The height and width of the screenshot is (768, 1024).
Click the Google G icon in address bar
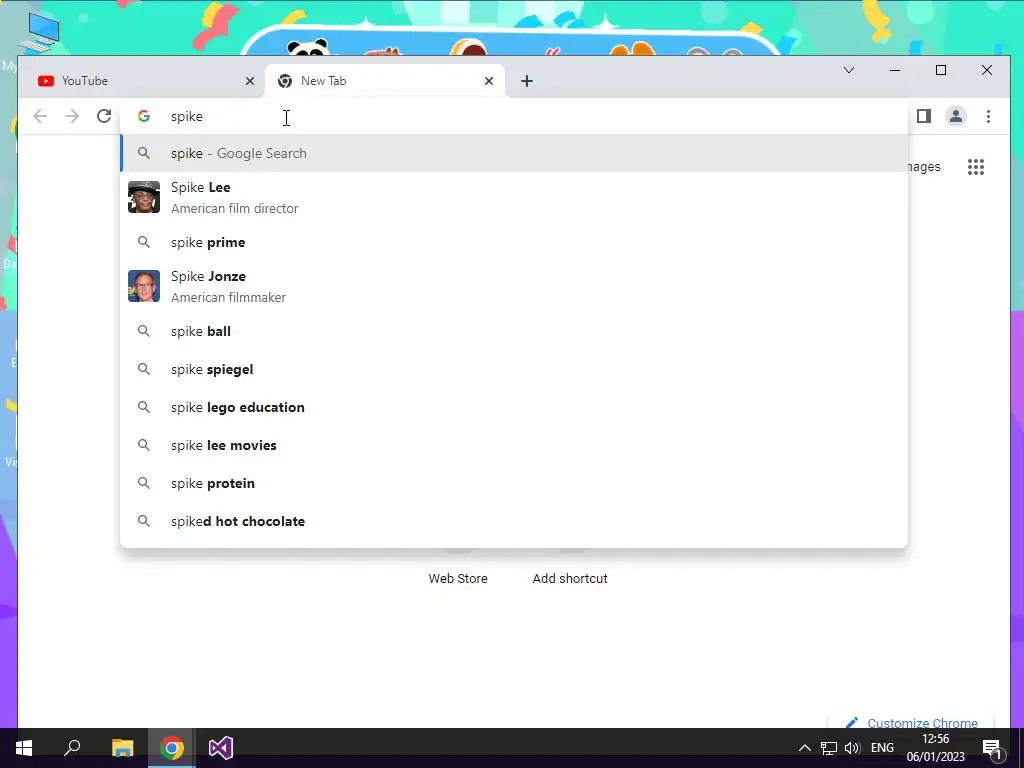point(144,116)
